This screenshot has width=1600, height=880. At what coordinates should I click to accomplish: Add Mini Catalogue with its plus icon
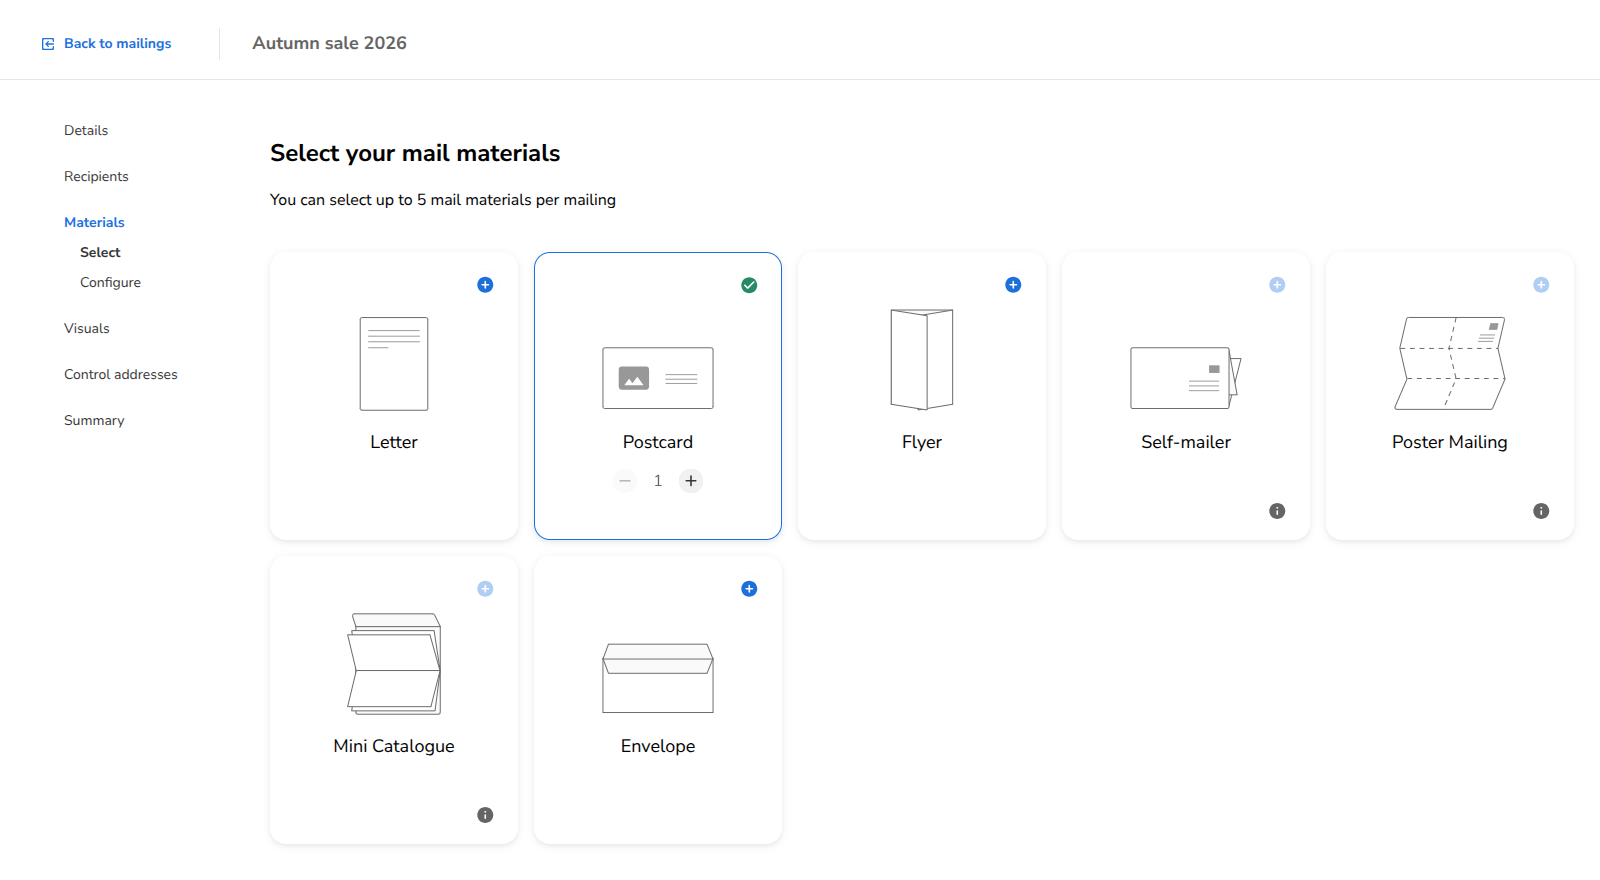[485, 589]
